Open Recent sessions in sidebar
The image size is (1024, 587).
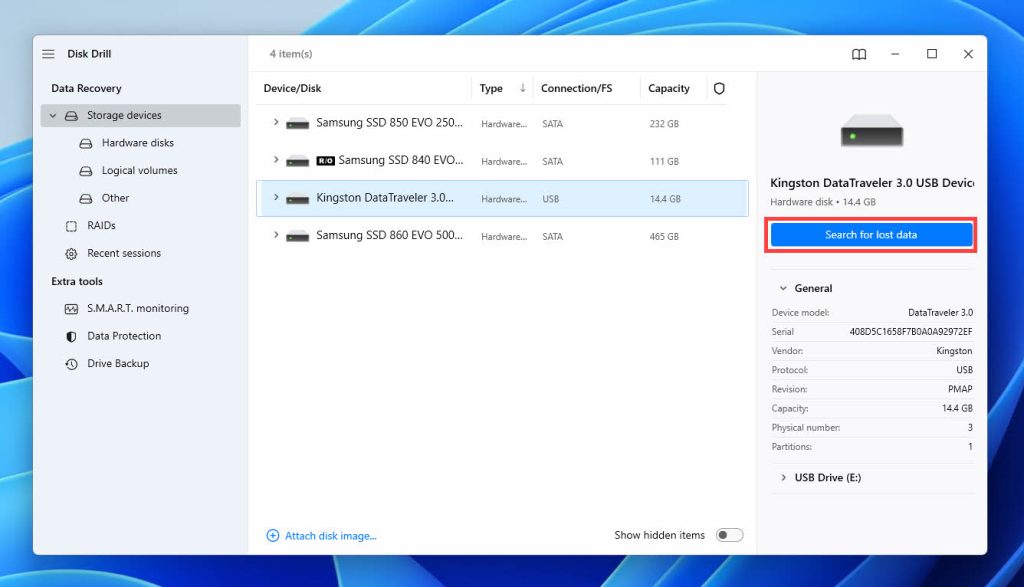point(123,253)
